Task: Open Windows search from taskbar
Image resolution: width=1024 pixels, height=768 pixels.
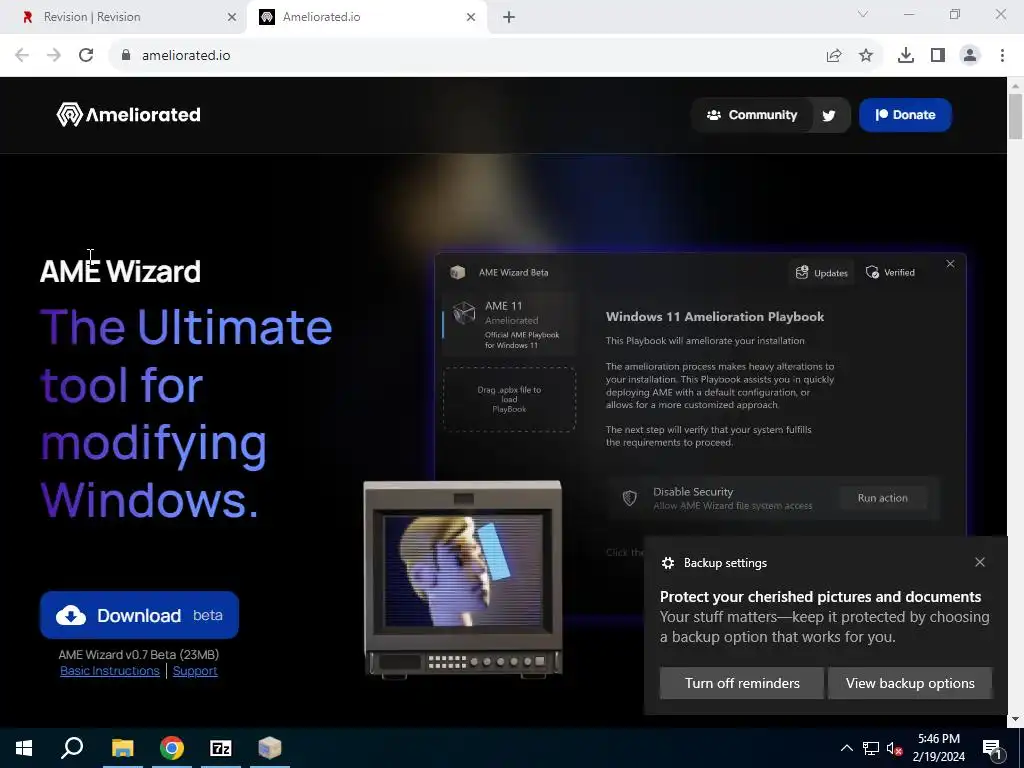Action: pyautogui.click(x=72, y=748)
